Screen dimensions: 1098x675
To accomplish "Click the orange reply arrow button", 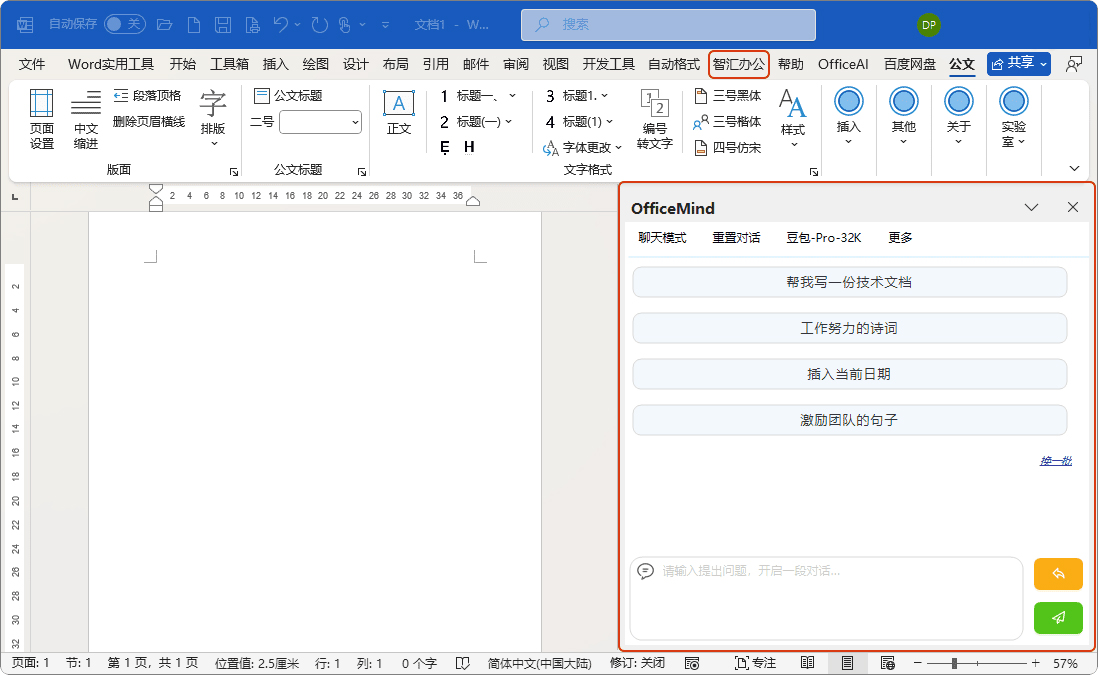I will pos(1058,574).
